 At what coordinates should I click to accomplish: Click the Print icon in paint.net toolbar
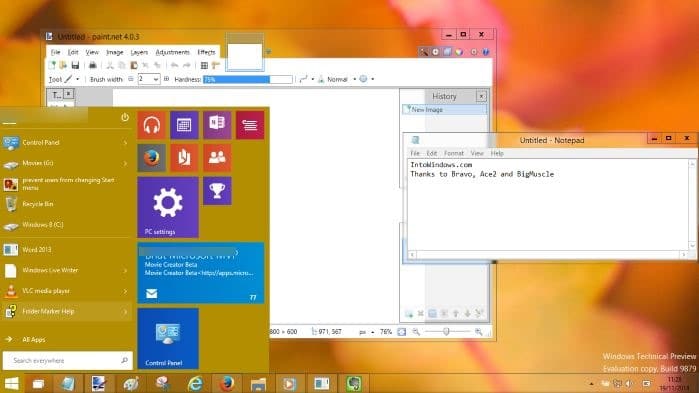pos(92,66)
